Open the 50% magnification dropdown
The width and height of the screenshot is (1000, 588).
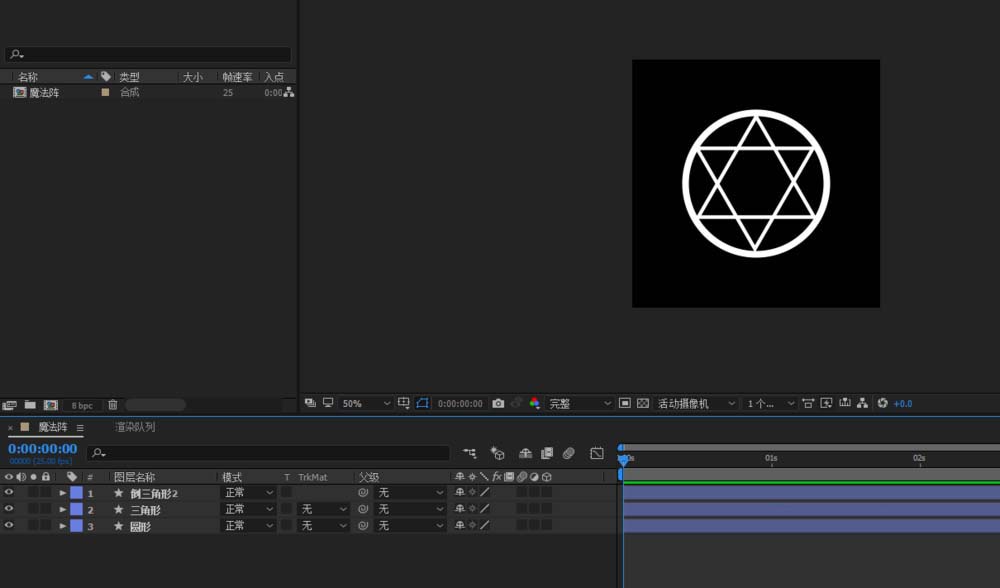click(365, 404)
